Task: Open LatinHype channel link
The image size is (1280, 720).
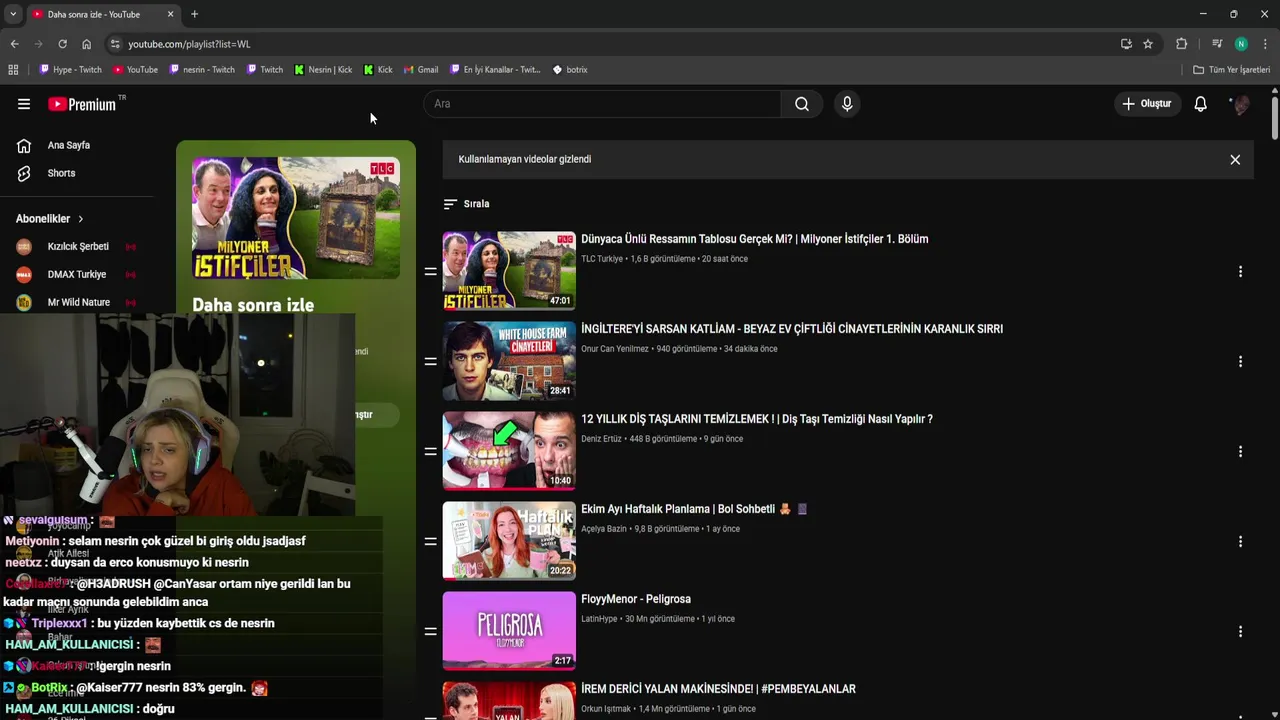Action: (x=599, y=619)
